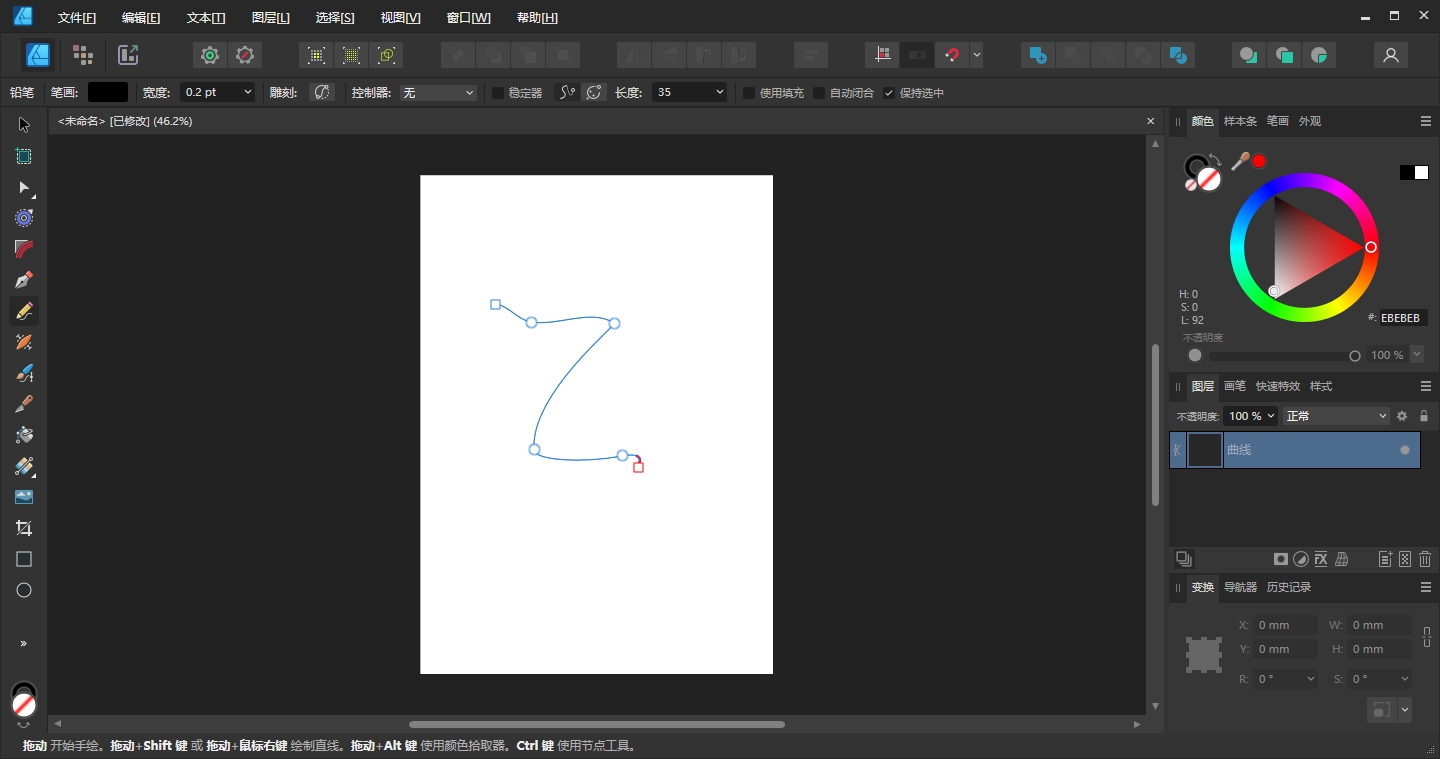1440x759 pixels.
Task: Select the Point Transform tool
Action: [24, 218]
